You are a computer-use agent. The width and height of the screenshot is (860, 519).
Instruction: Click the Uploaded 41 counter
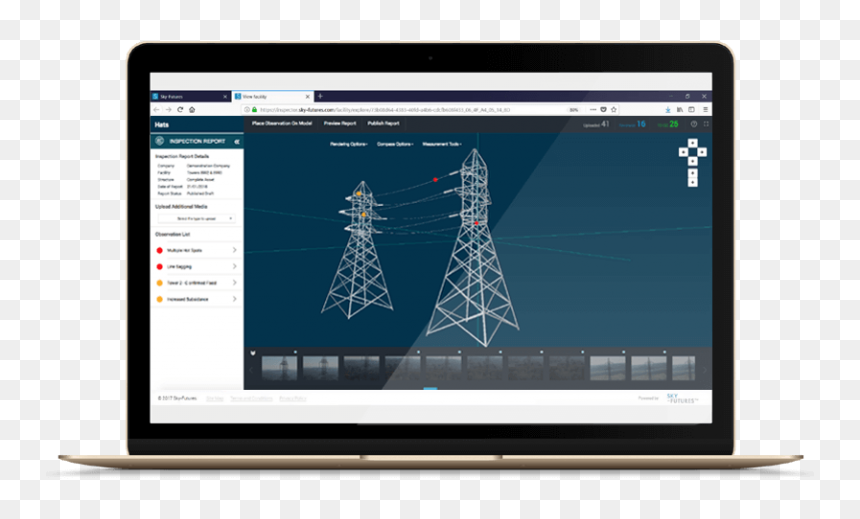coord(596,125)
